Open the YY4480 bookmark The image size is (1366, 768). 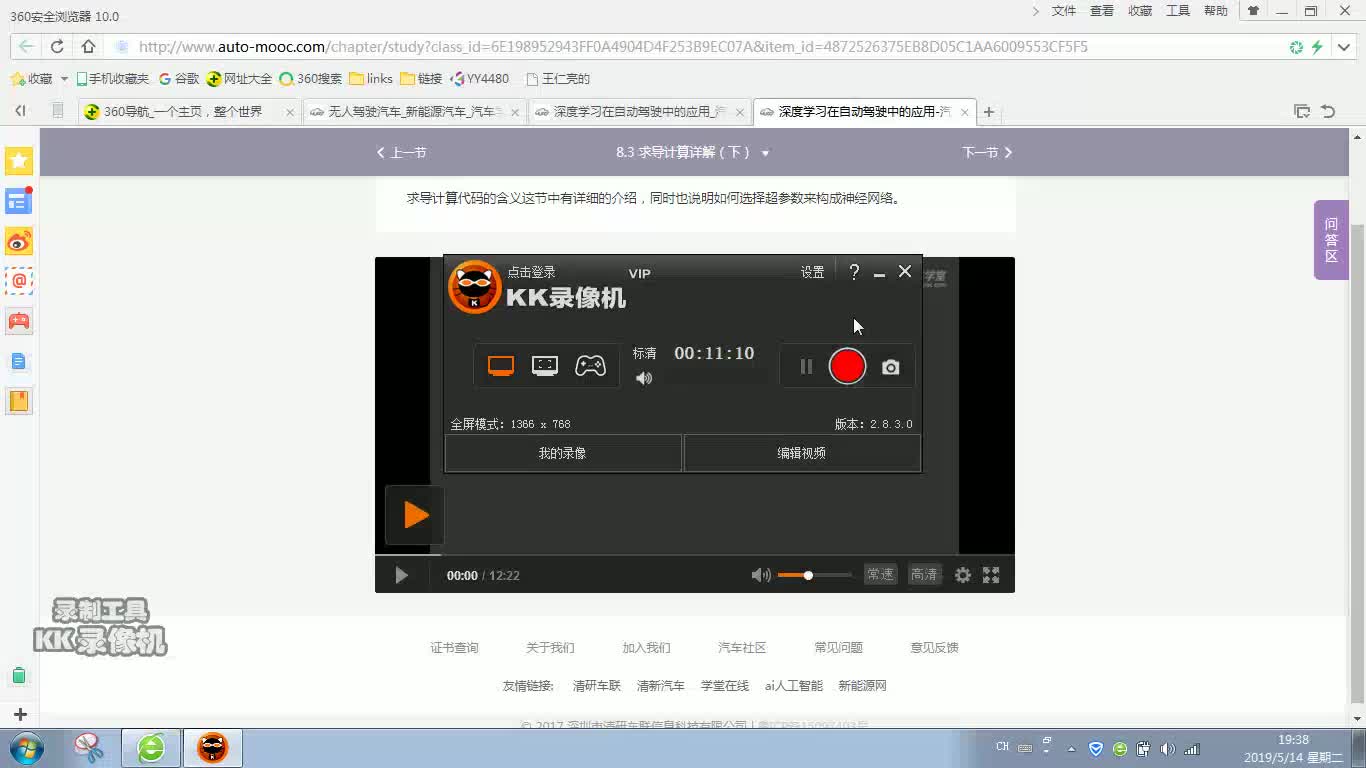pos(480,79)
